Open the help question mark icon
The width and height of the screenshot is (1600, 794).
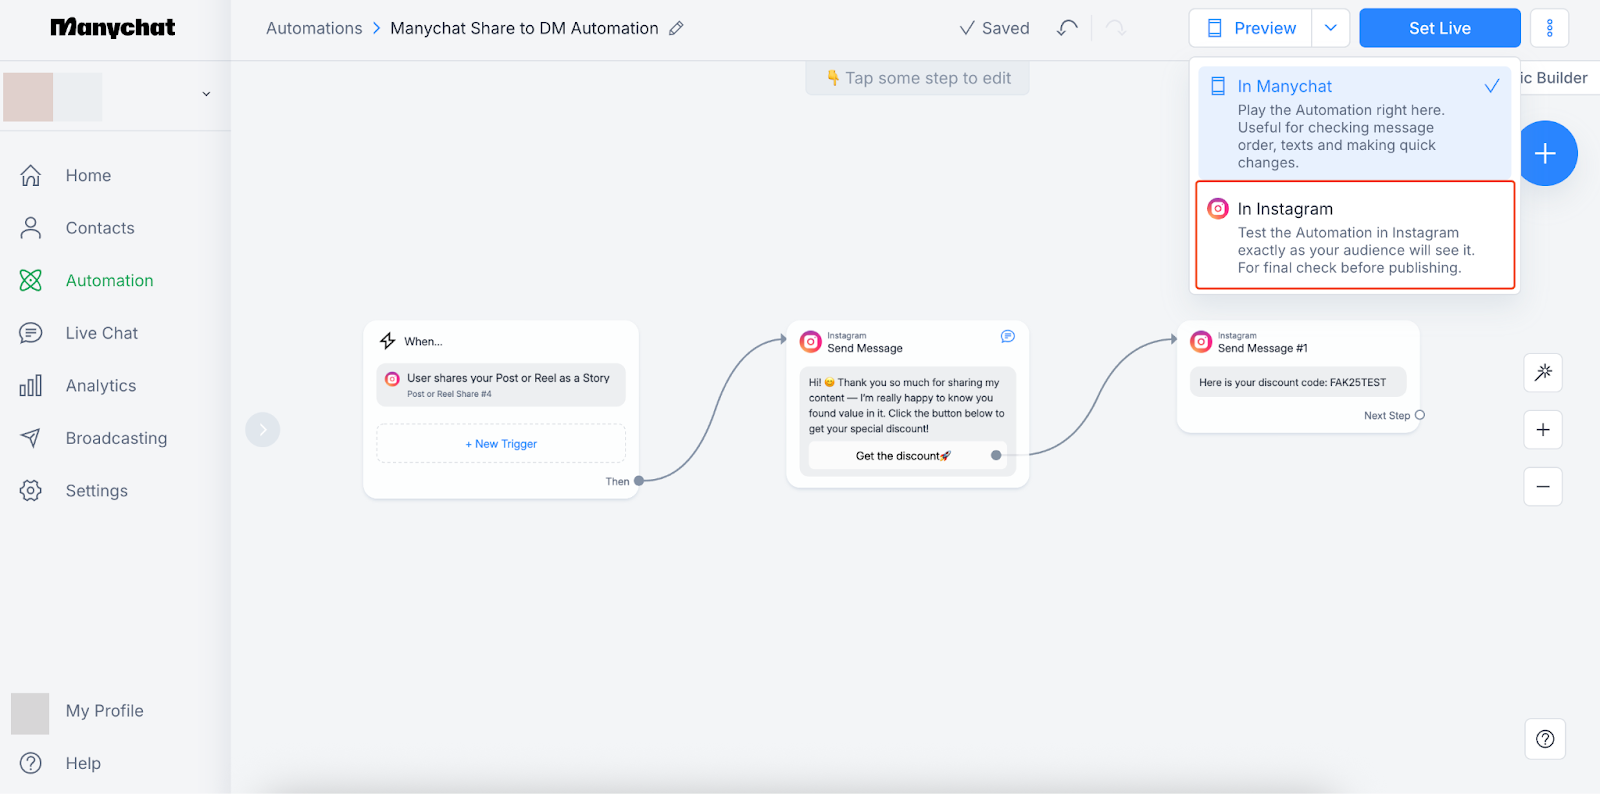coord(1545,739)
